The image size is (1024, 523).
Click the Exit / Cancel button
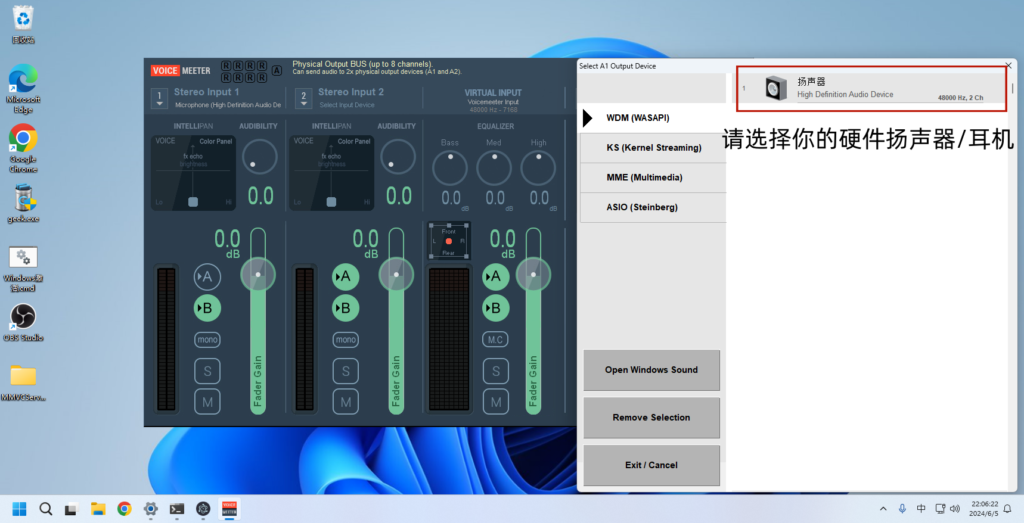[652, 466]
